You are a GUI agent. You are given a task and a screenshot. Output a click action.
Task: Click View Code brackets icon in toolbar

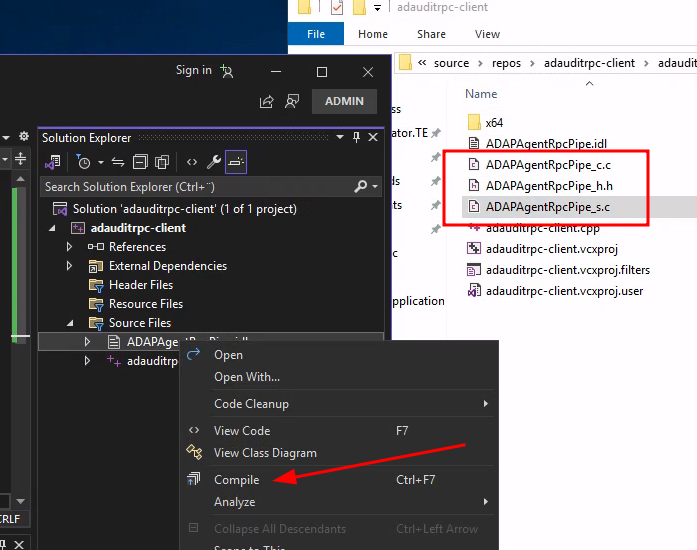point(192,162)
